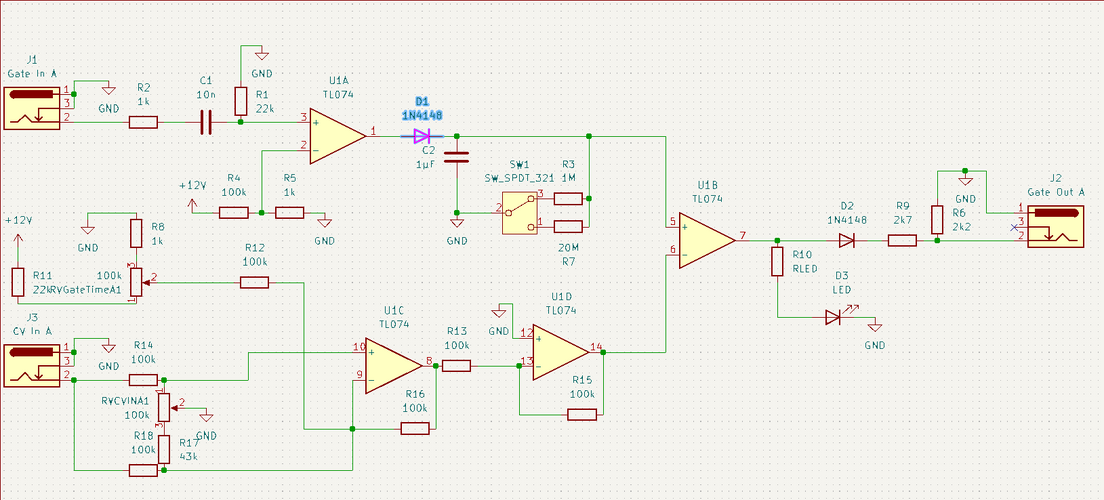The image size is (1104, 500).
Task: Select resistor R8 1k symbol
Action: click(136, 232)
